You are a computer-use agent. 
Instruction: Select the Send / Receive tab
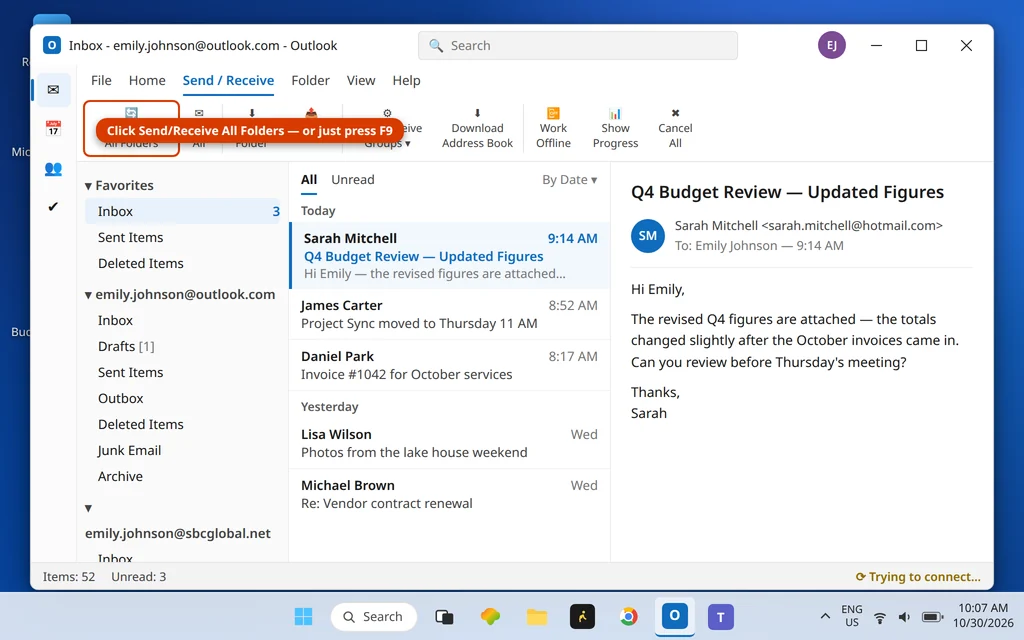tap(228, 80)
